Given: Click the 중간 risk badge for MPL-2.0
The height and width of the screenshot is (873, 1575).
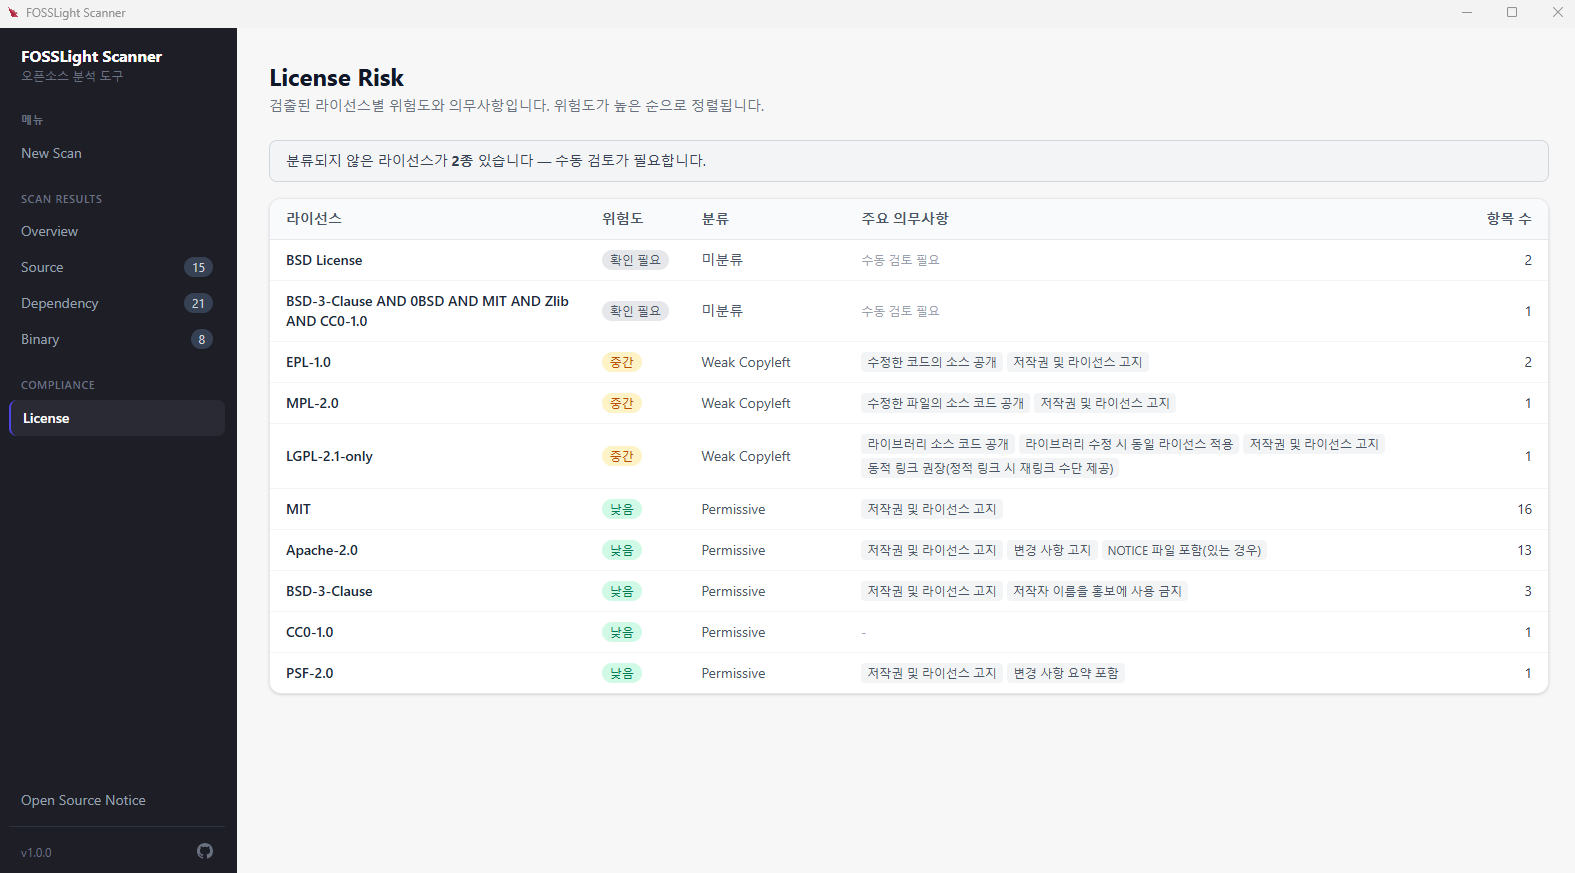Looking at the screenshot, I should 622,403.
